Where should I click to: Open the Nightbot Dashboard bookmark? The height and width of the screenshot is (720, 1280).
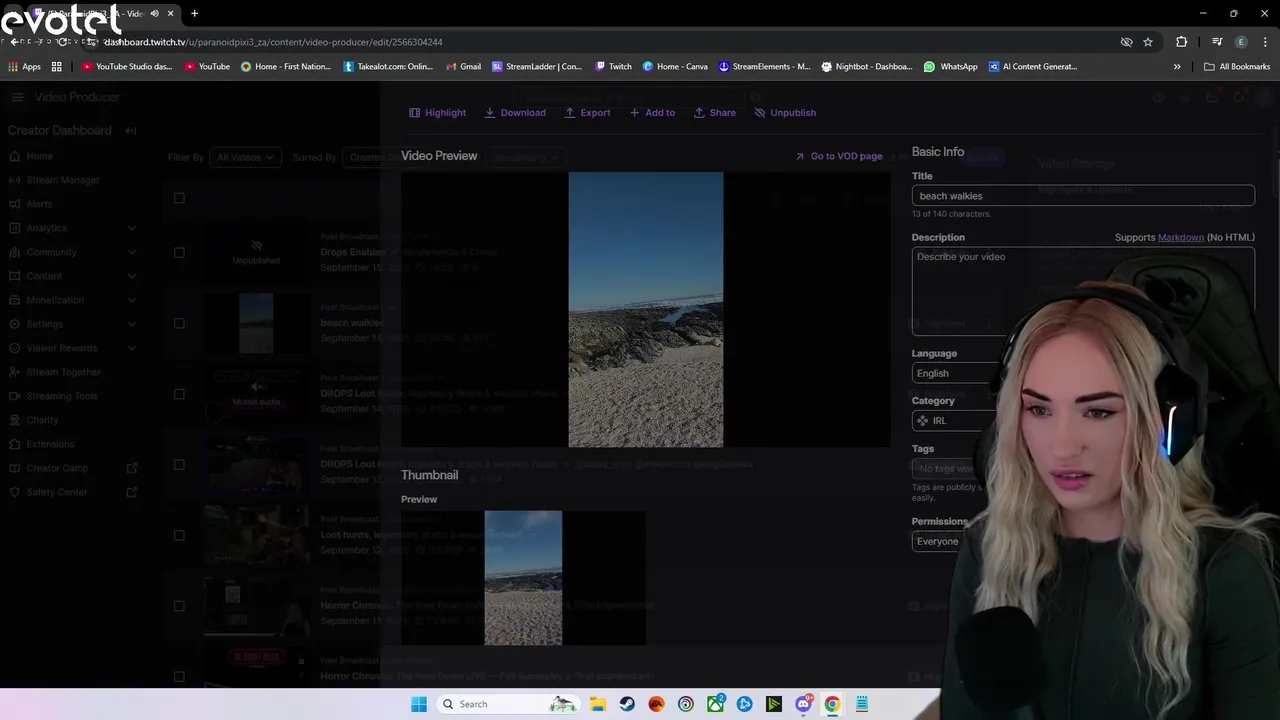pos(867,67)
